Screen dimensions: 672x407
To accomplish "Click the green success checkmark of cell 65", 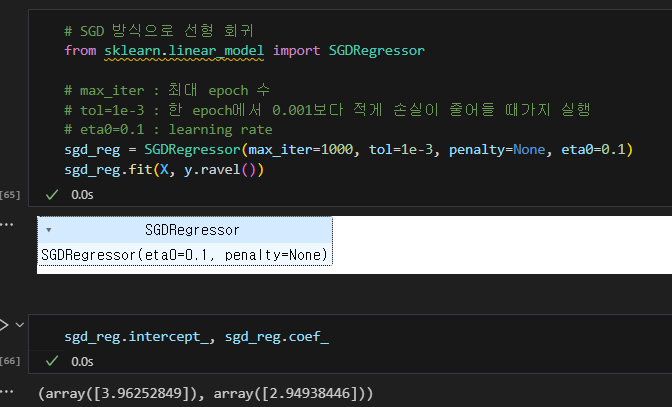I will point(52,195).
